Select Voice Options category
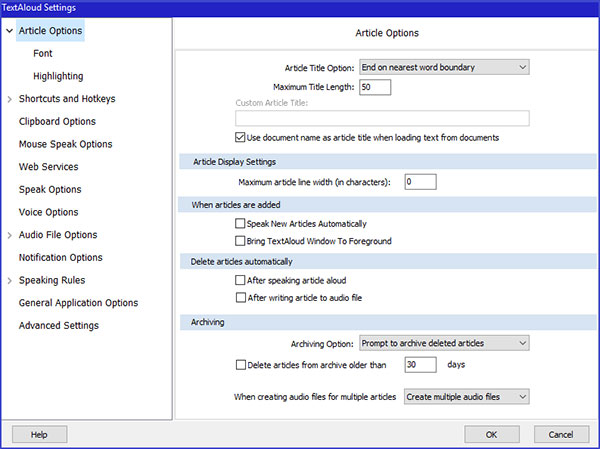 [49, 212]
